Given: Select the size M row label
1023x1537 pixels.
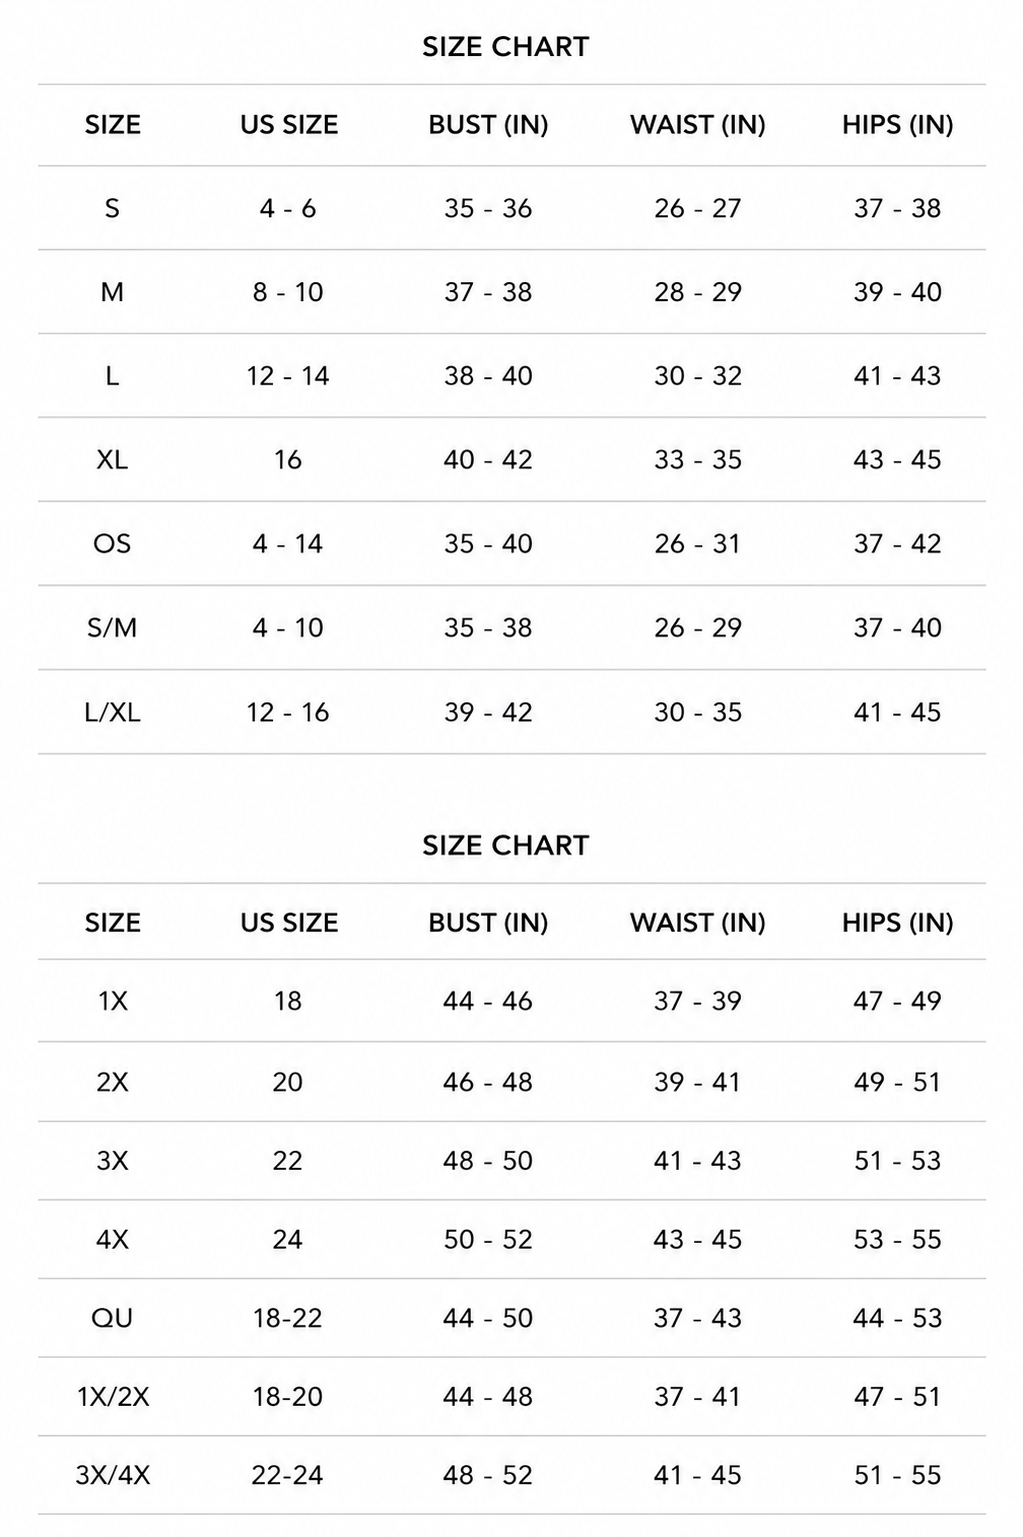Looking at the screenshot, I should pos(112,293).
